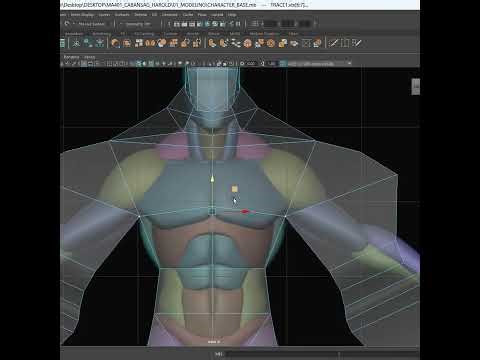Switch to the Bifrost shelf tab
Viewport: 480px width, 360px height.
point(214,34)
